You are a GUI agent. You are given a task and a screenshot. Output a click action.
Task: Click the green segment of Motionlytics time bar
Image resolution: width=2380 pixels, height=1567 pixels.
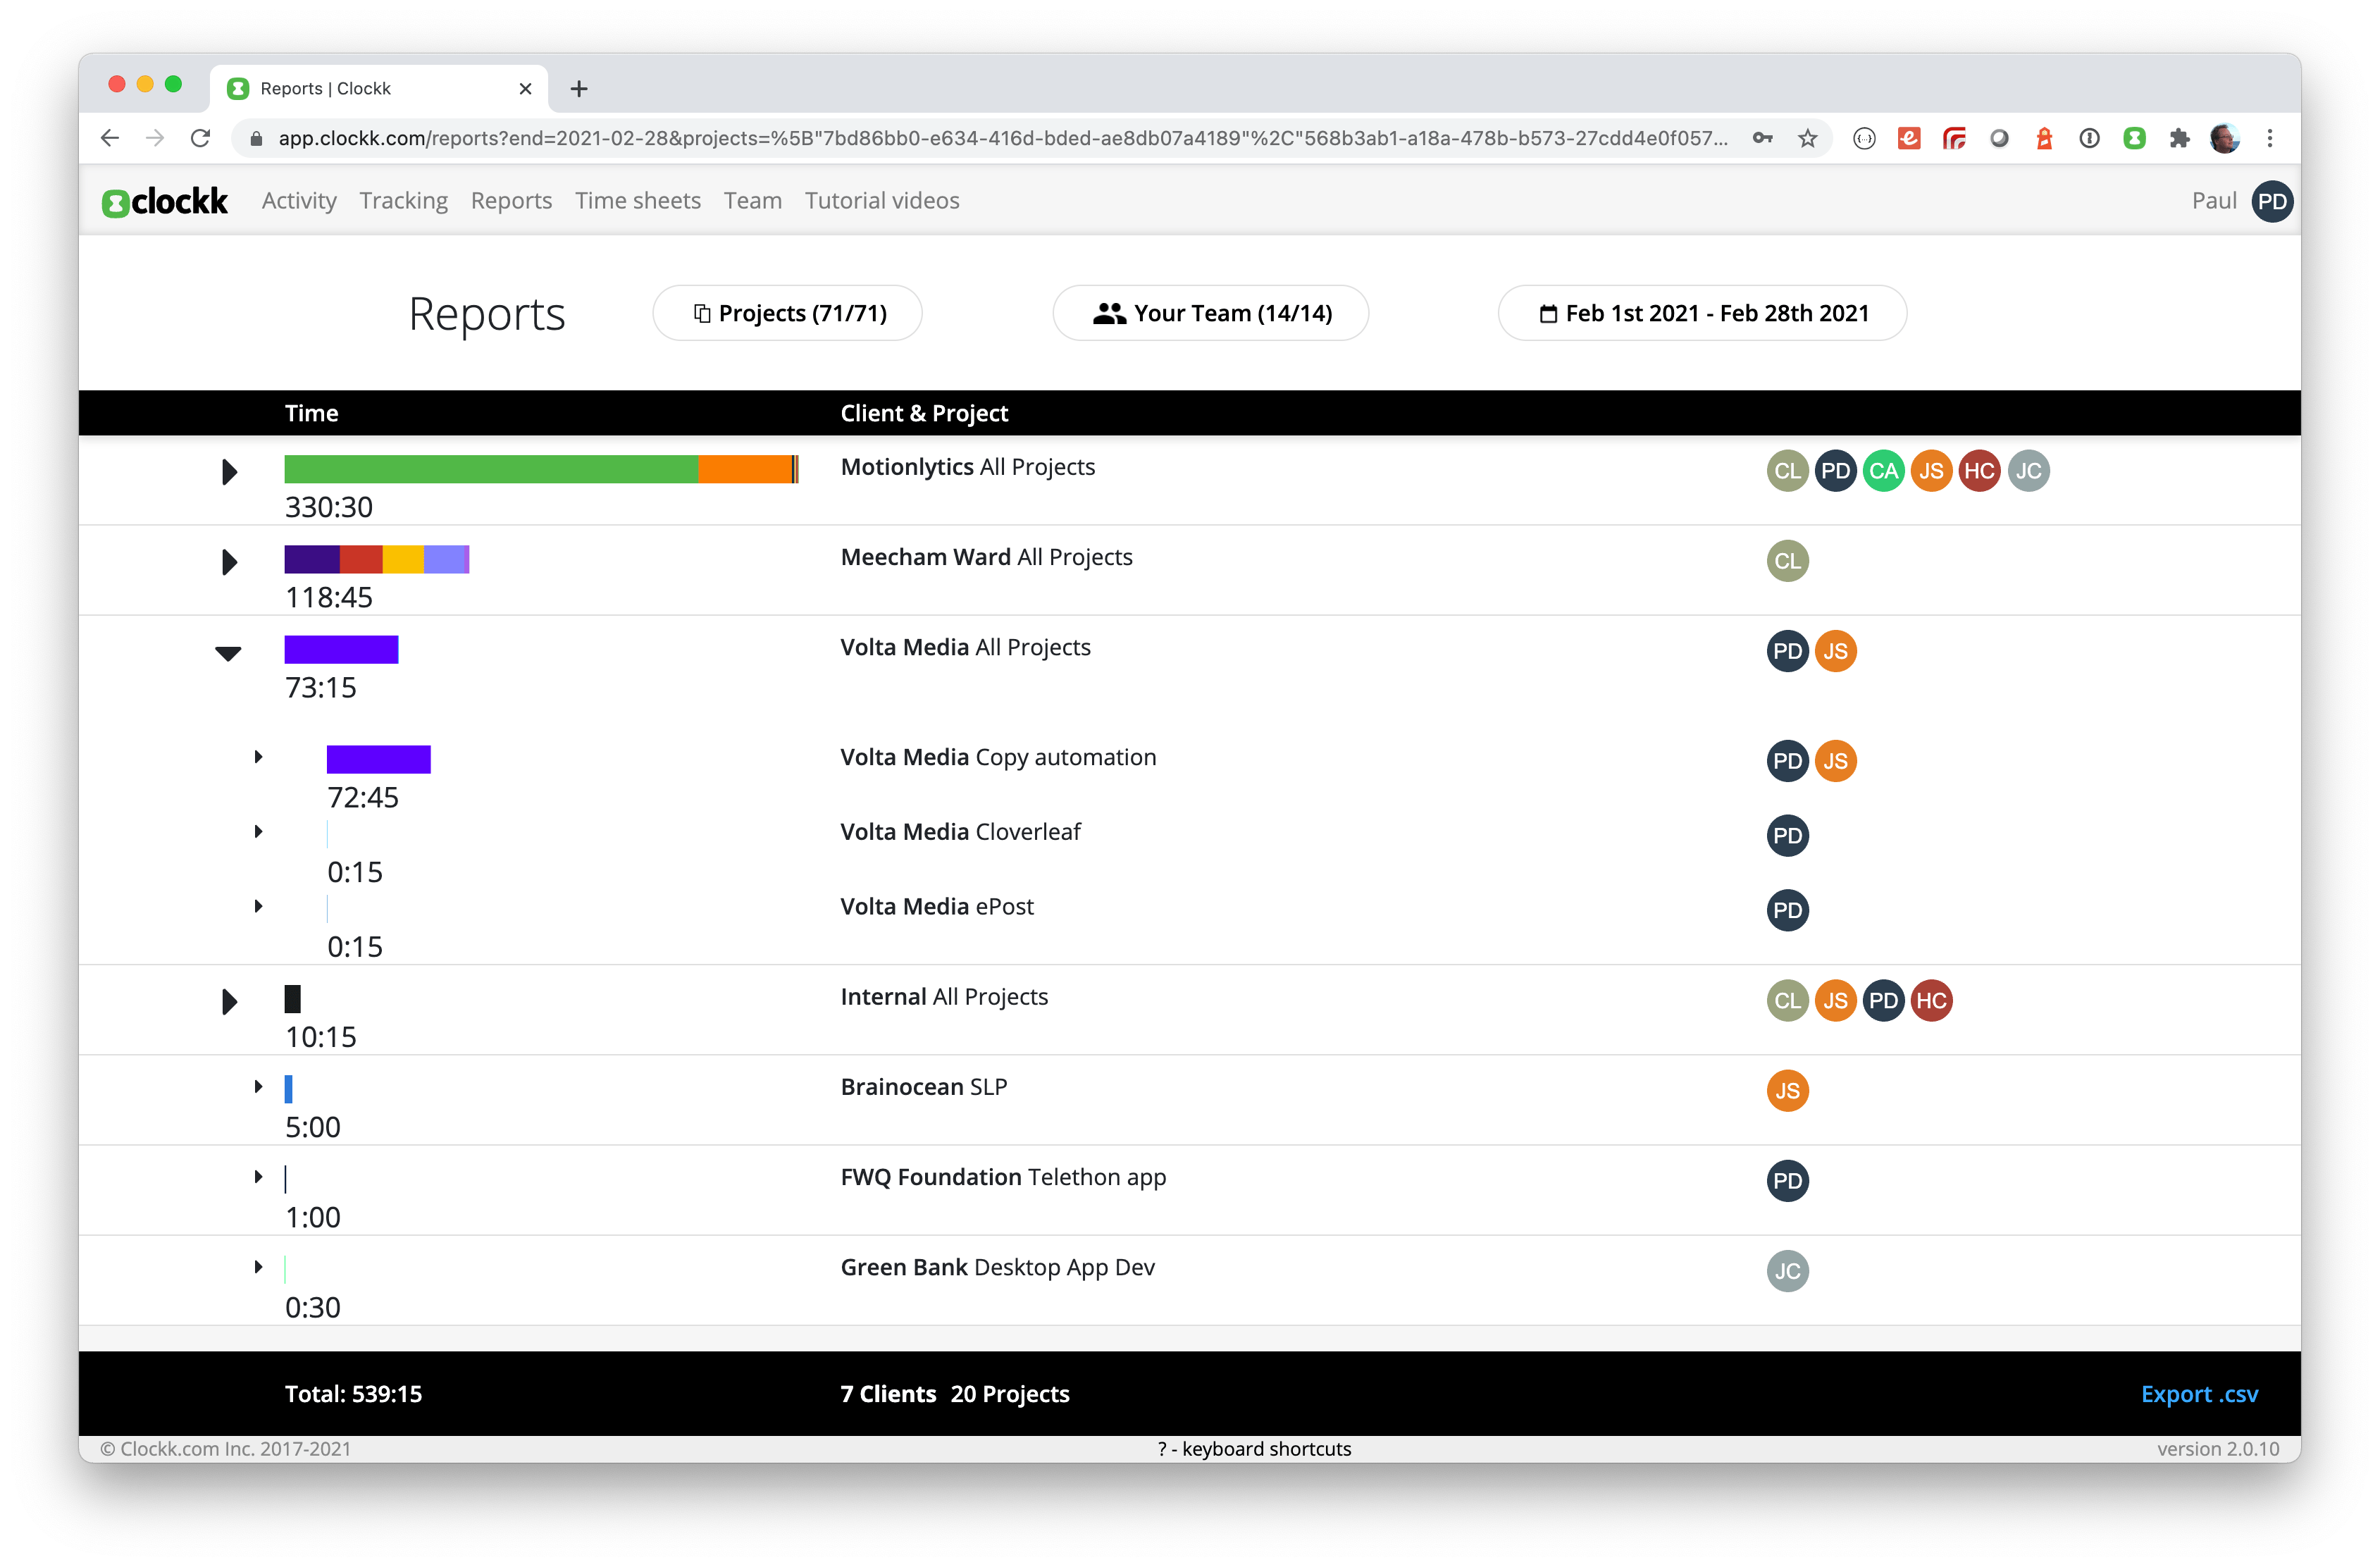click(491, 469)
